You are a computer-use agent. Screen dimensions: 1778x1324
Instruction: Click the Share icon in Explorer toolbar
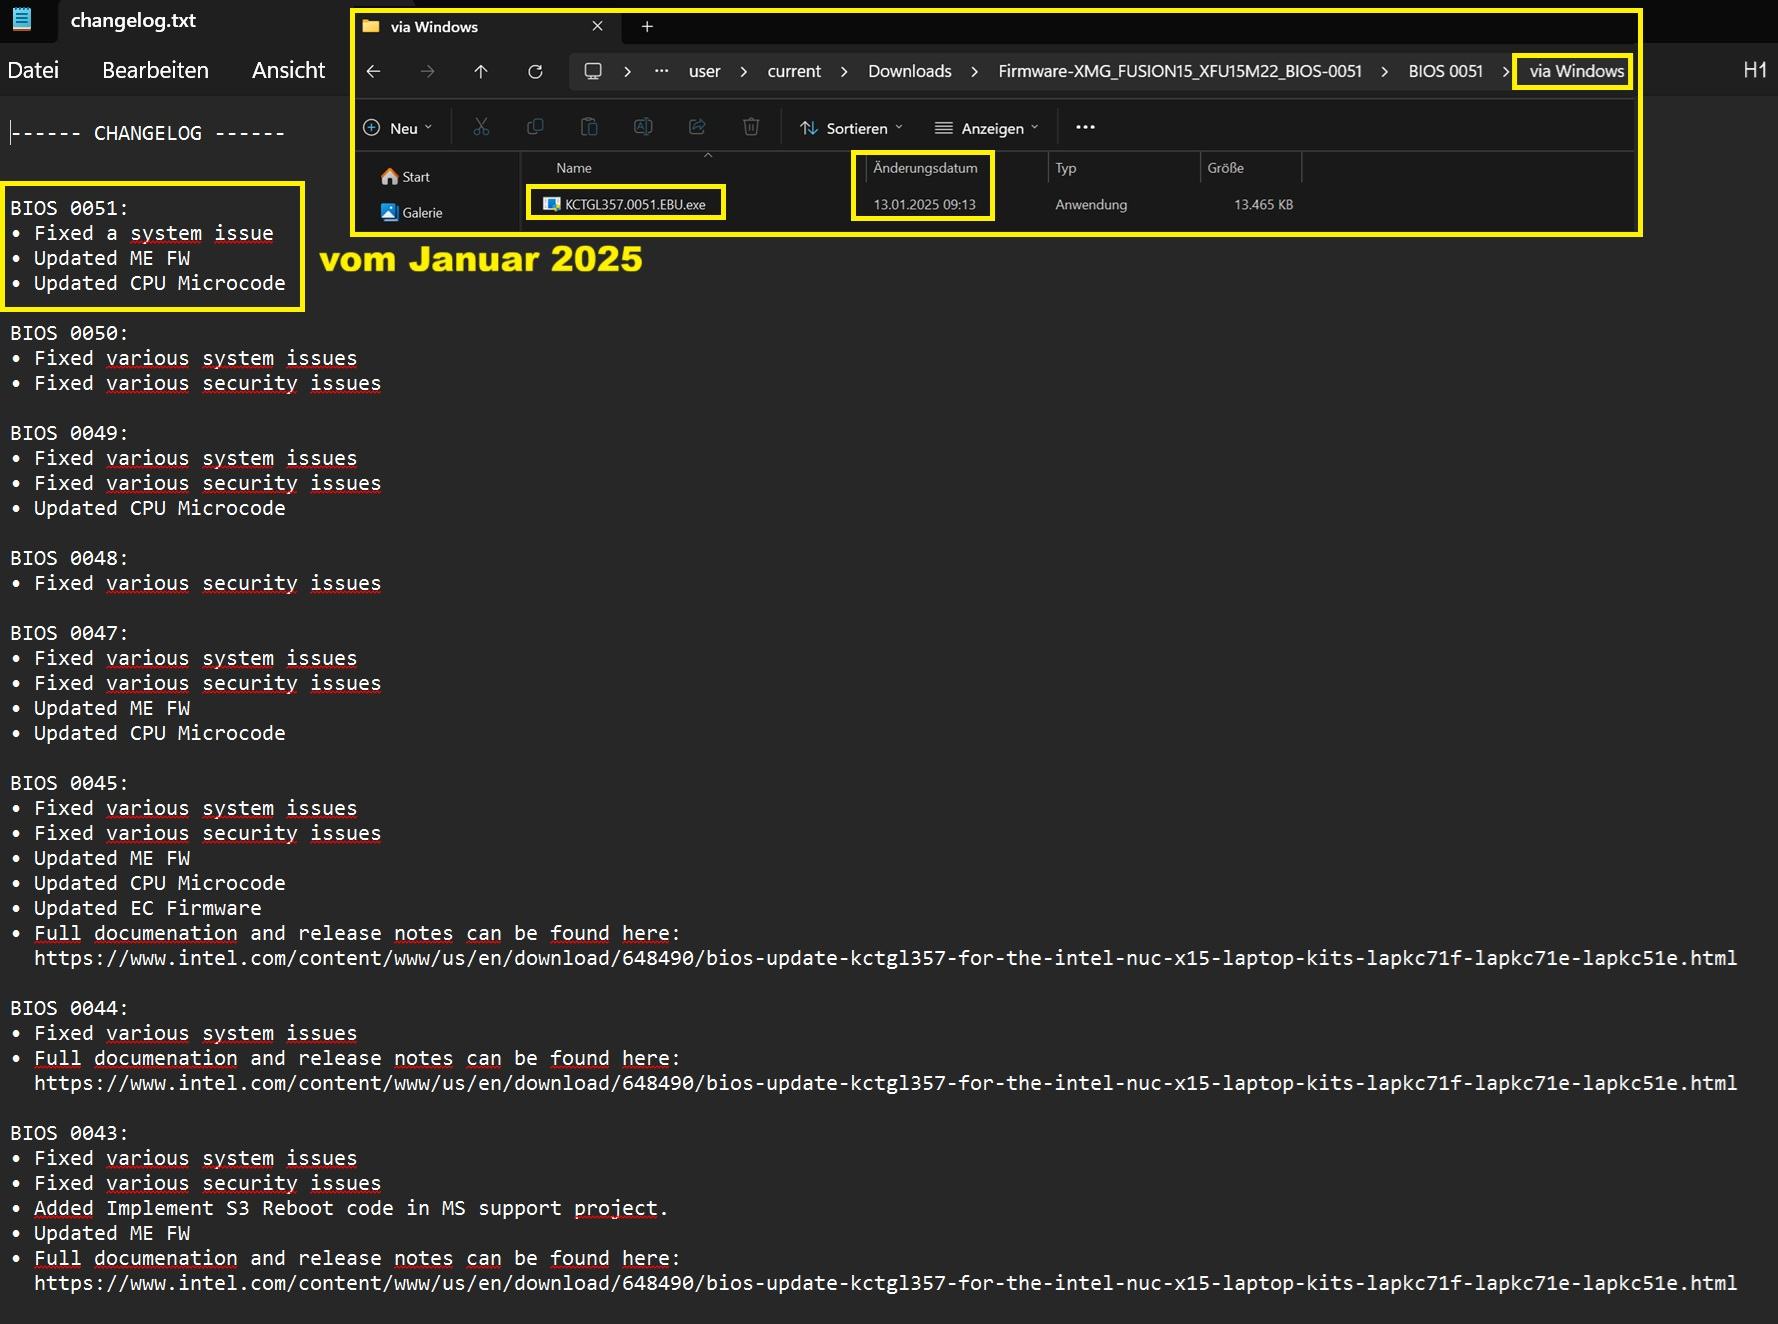[697, 127]
